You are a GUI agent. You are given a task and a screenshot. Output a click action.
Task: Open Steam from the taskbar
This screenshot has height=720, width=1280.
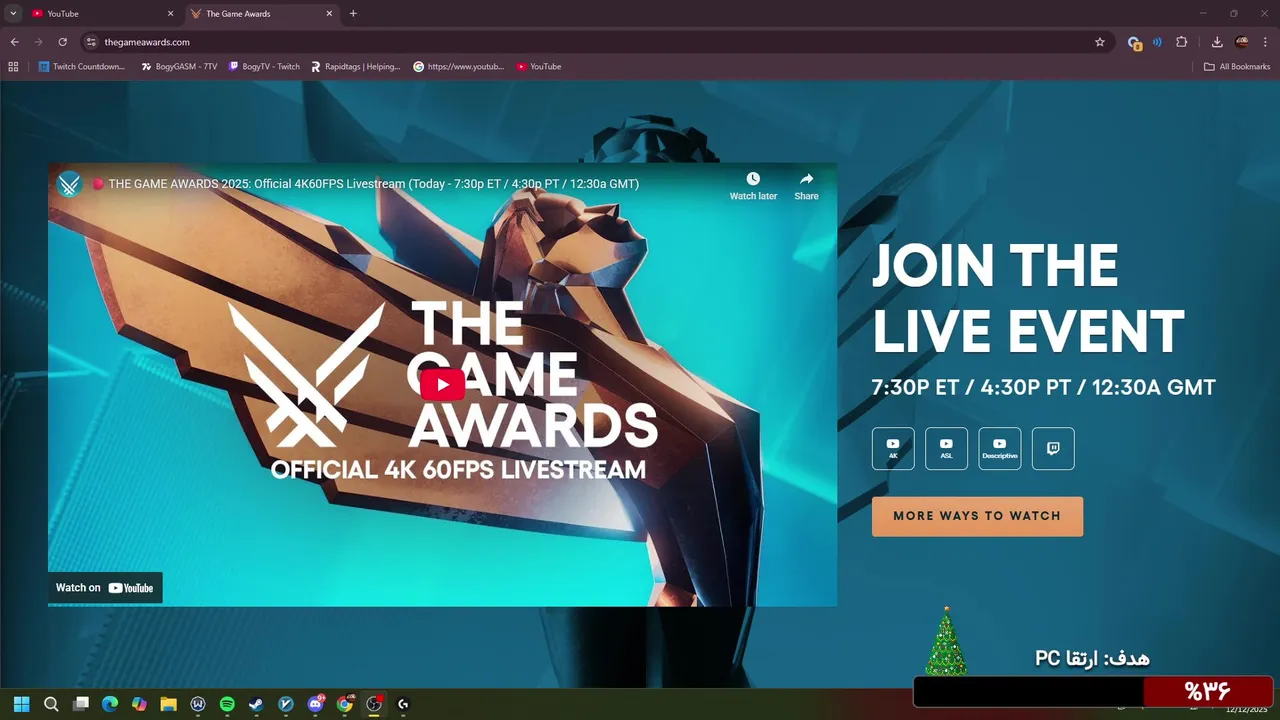tap(256, 704)
